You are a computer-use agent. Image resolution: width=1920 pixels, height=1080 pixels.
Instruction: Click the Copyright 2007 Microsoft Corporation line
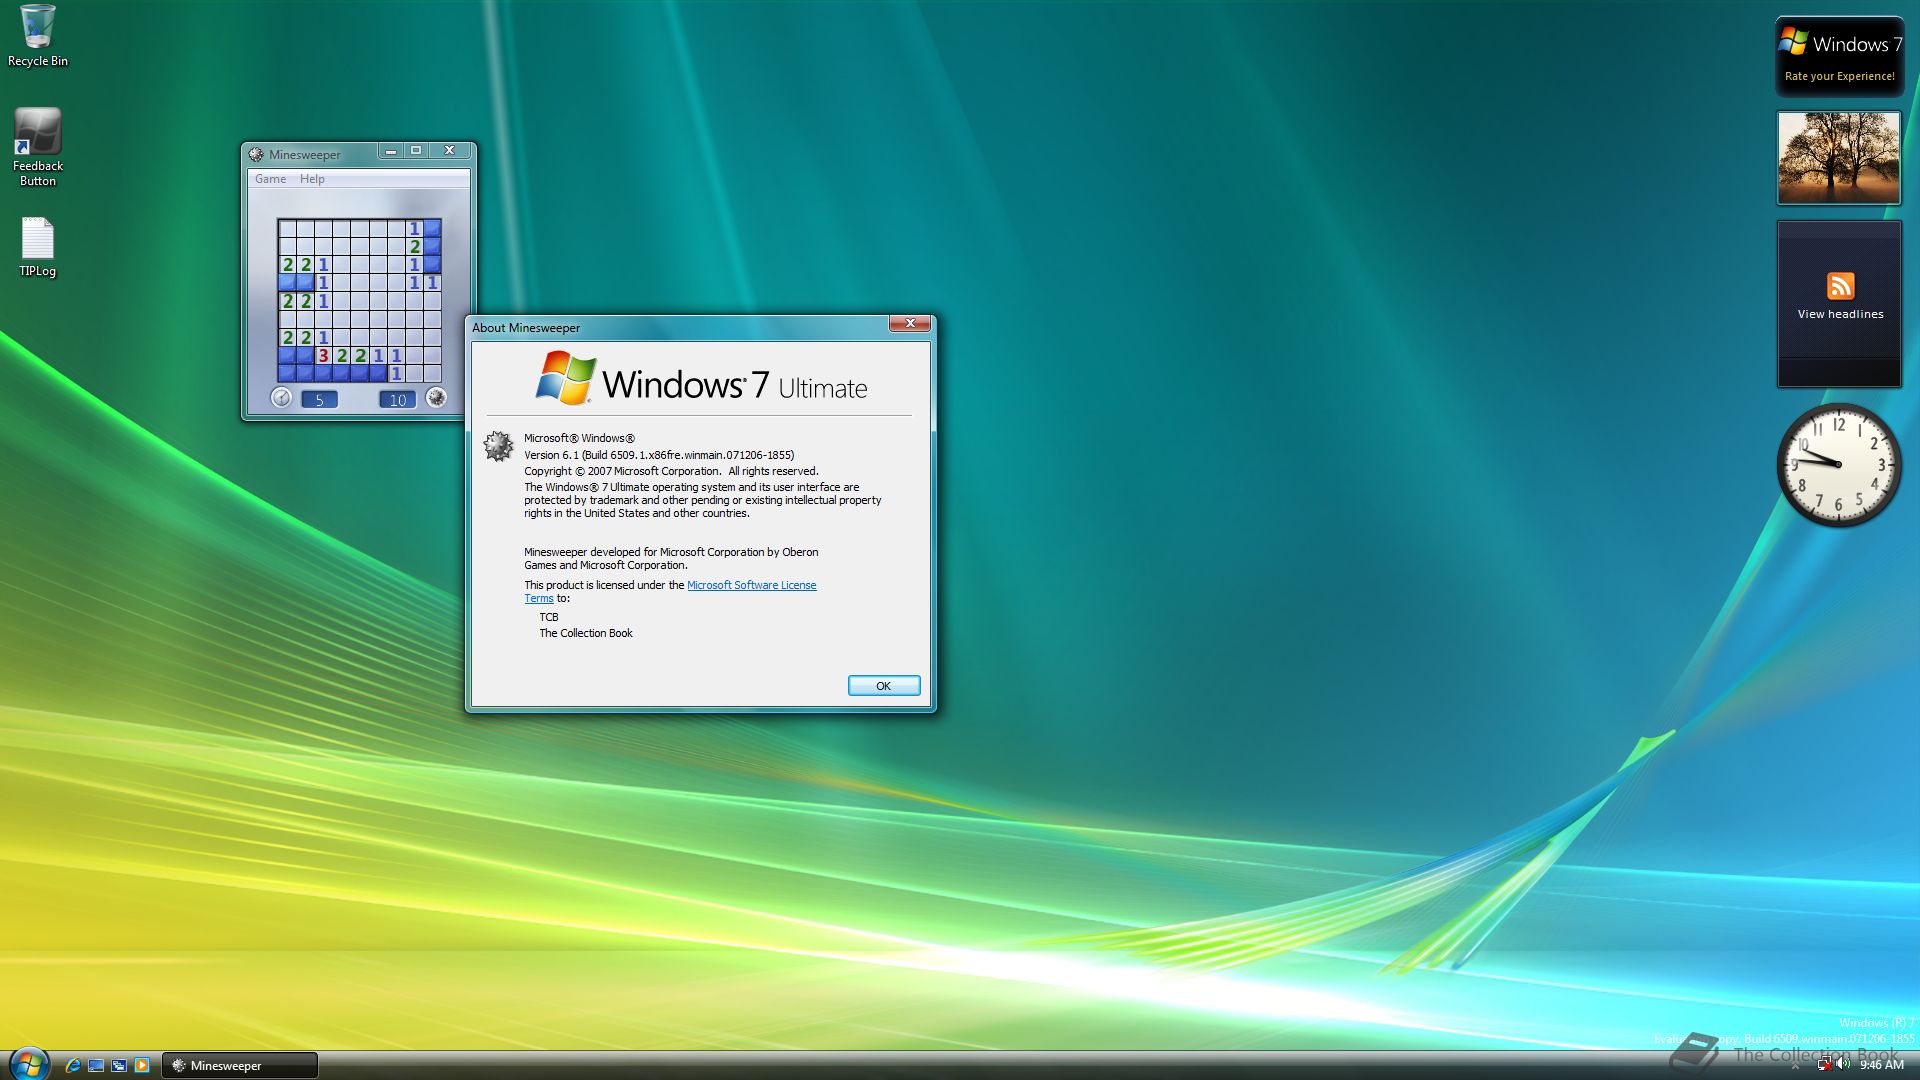[671, 471]
